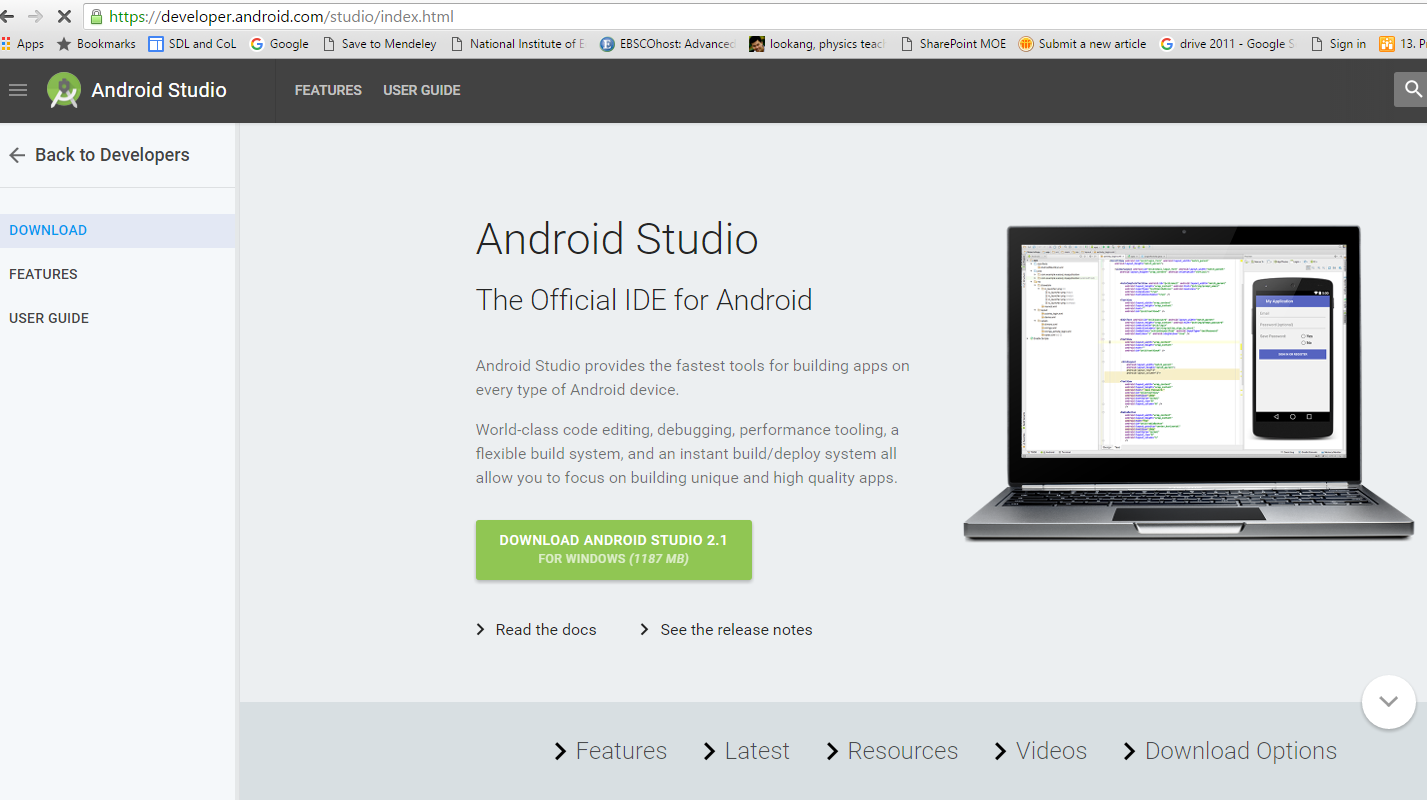Click the Android Studio title in header
The width and height of the screenshot is (1427, 800).
159,90
